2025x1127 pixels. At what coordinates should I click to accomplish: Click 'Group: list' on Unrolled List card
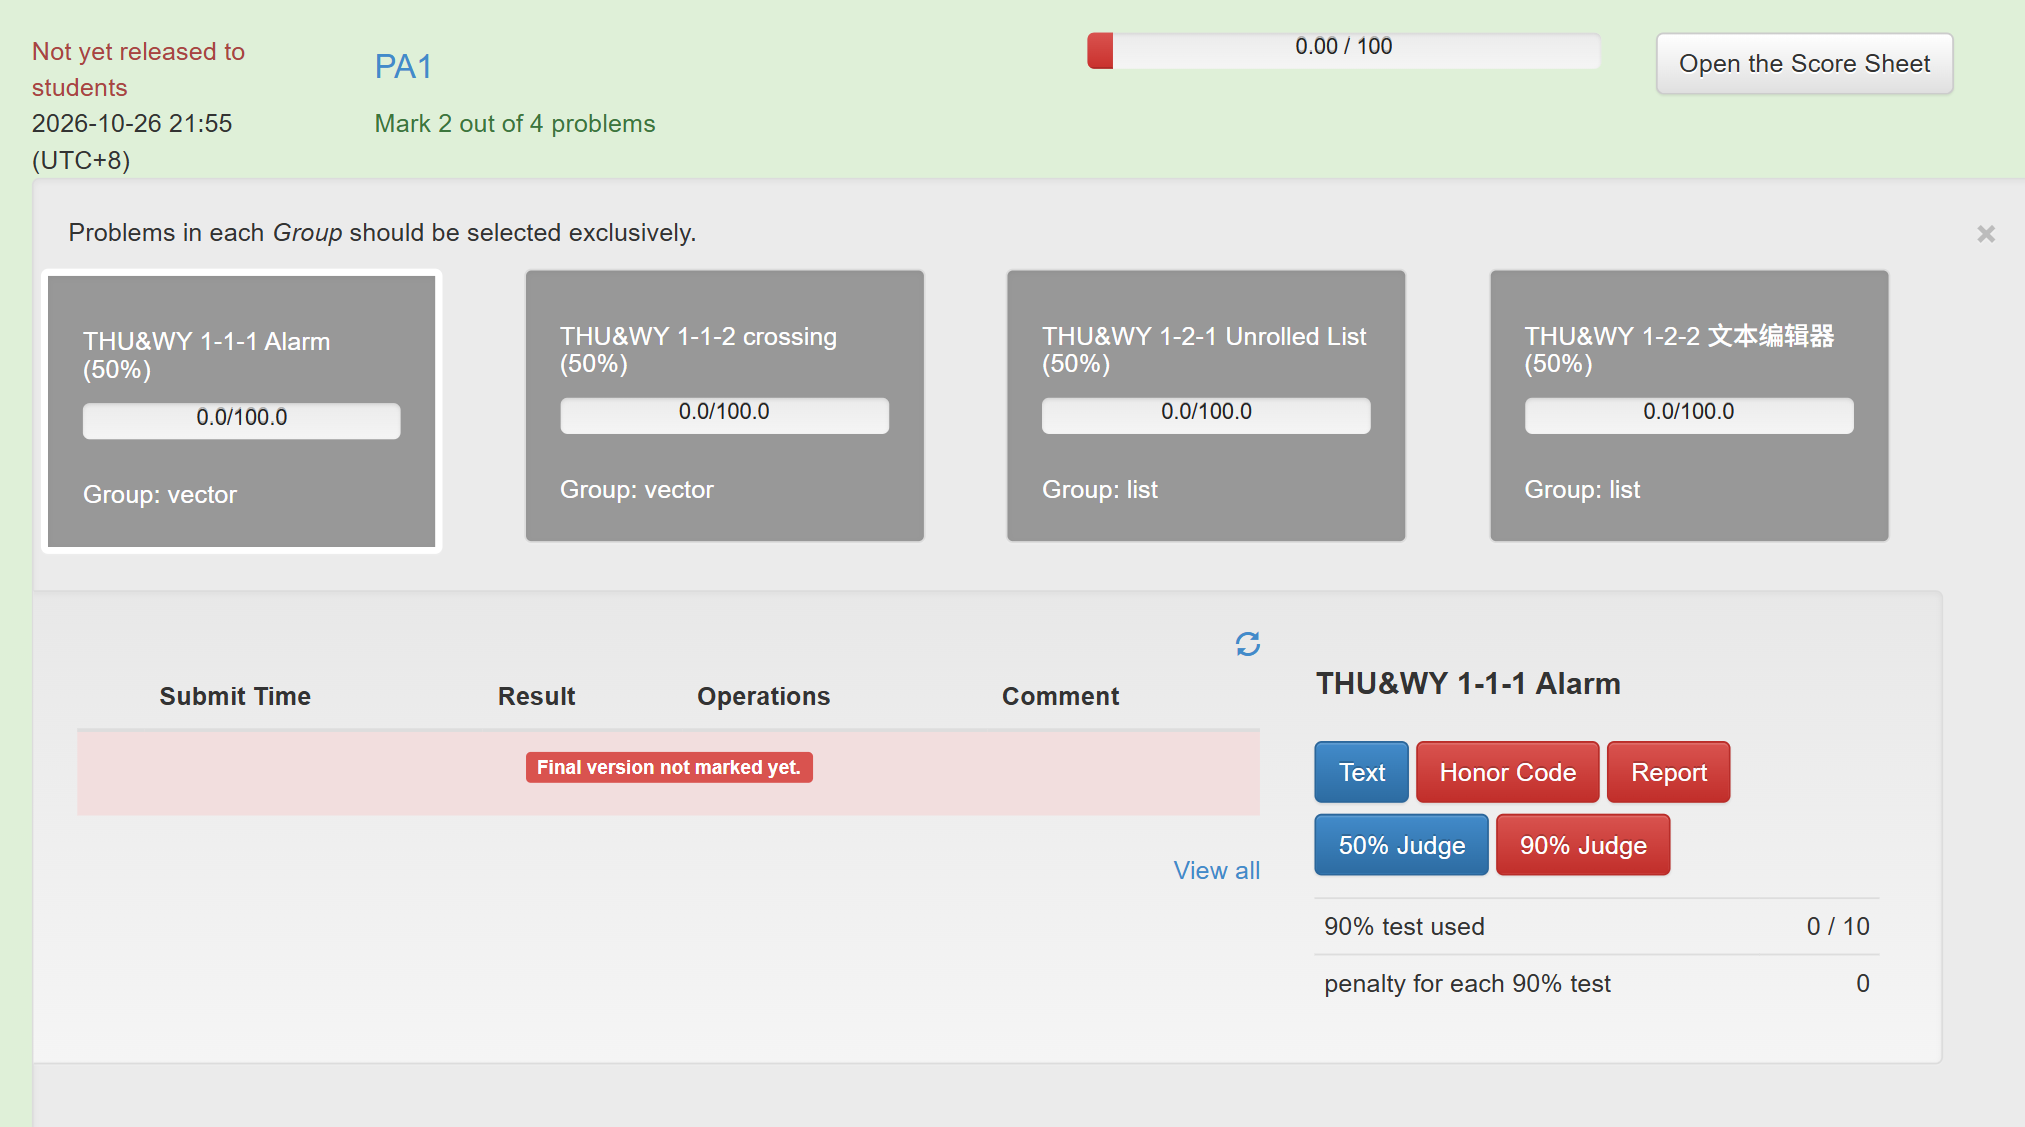1100,489
